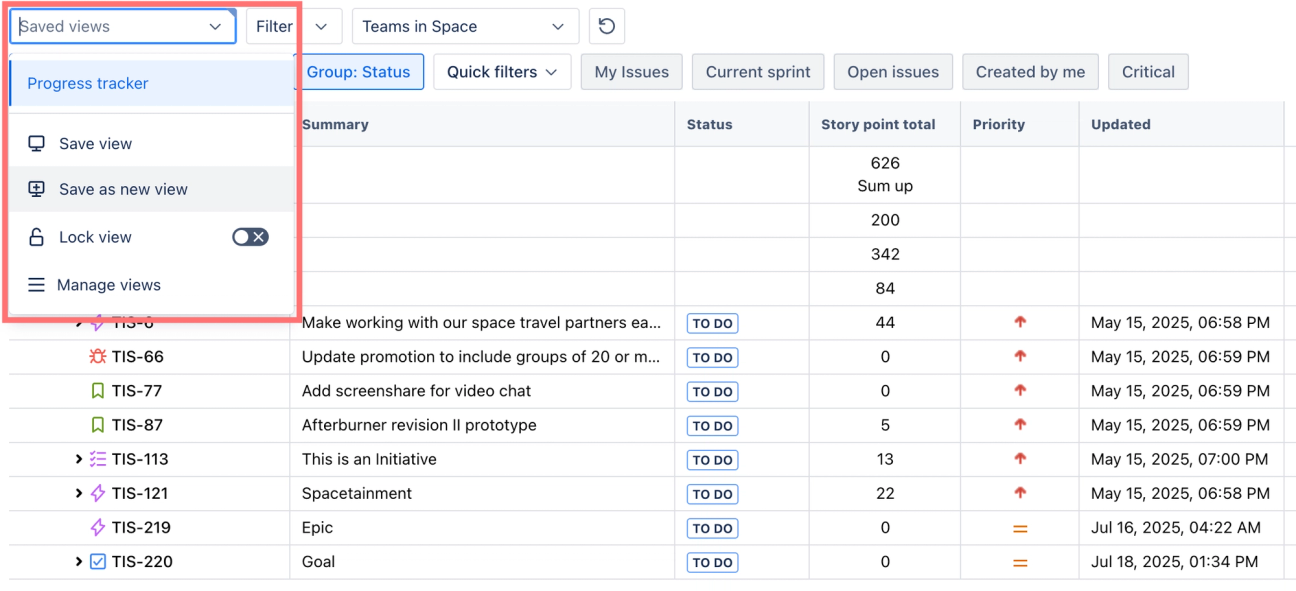The width and height of the screenshot is (1296, 591).
Task: Click the Manage views list icon
Action: pyautogui.click(x=37, y=285)
